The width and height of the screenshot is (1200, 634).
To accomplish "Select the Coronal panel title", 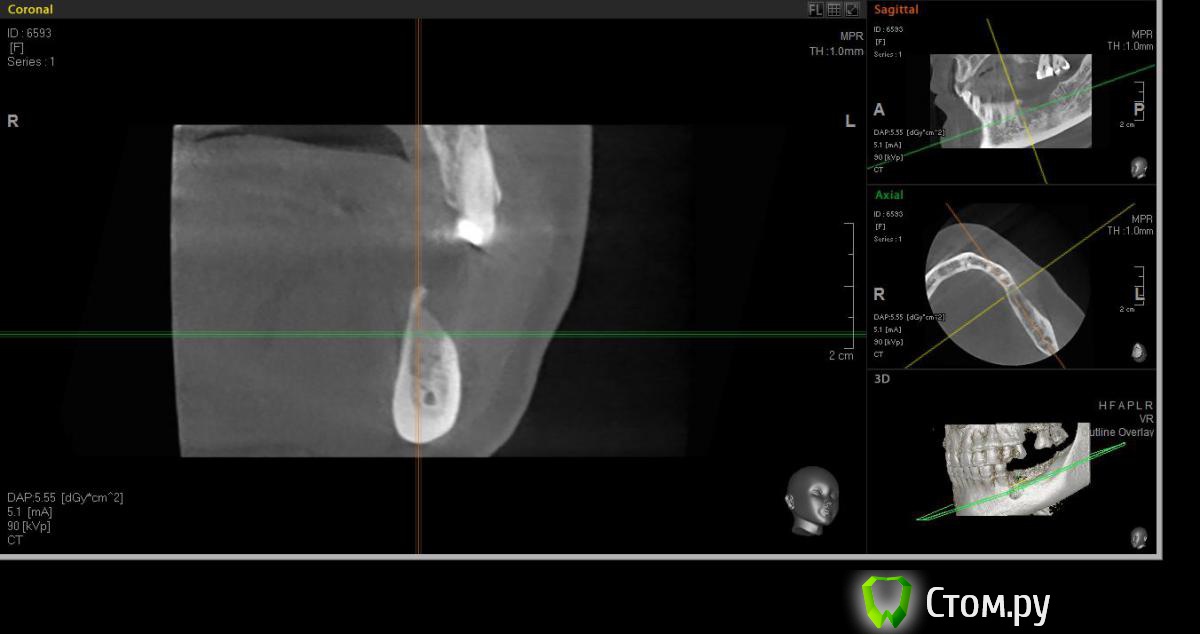I will coord(31,9).
